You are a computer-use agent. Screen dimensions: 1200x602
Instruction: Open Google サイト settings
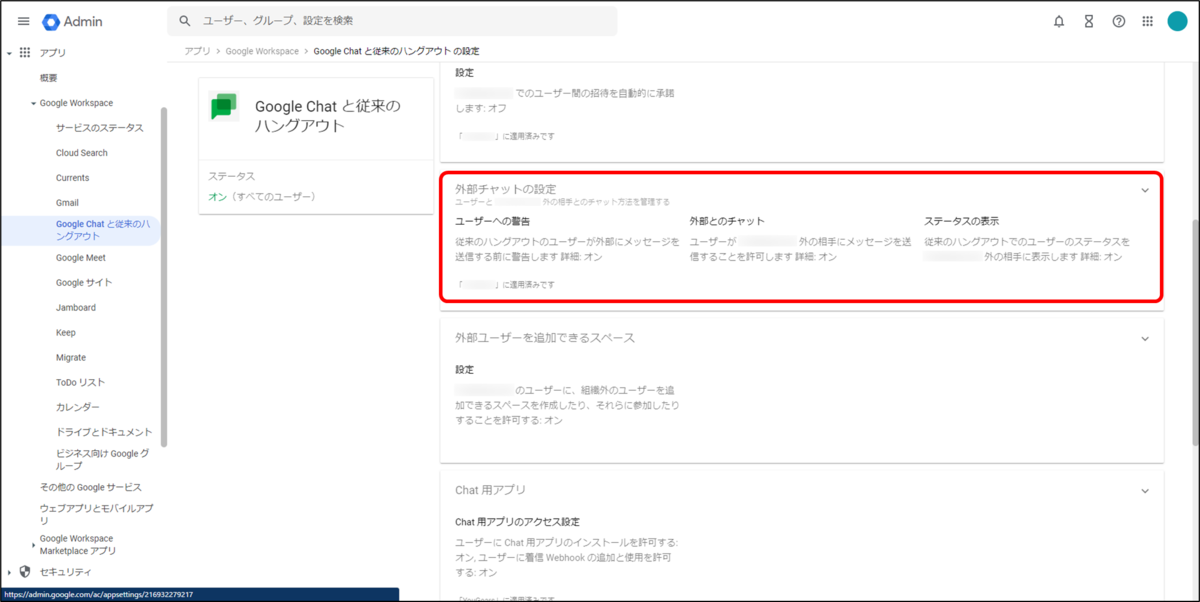tap(84, 283)
